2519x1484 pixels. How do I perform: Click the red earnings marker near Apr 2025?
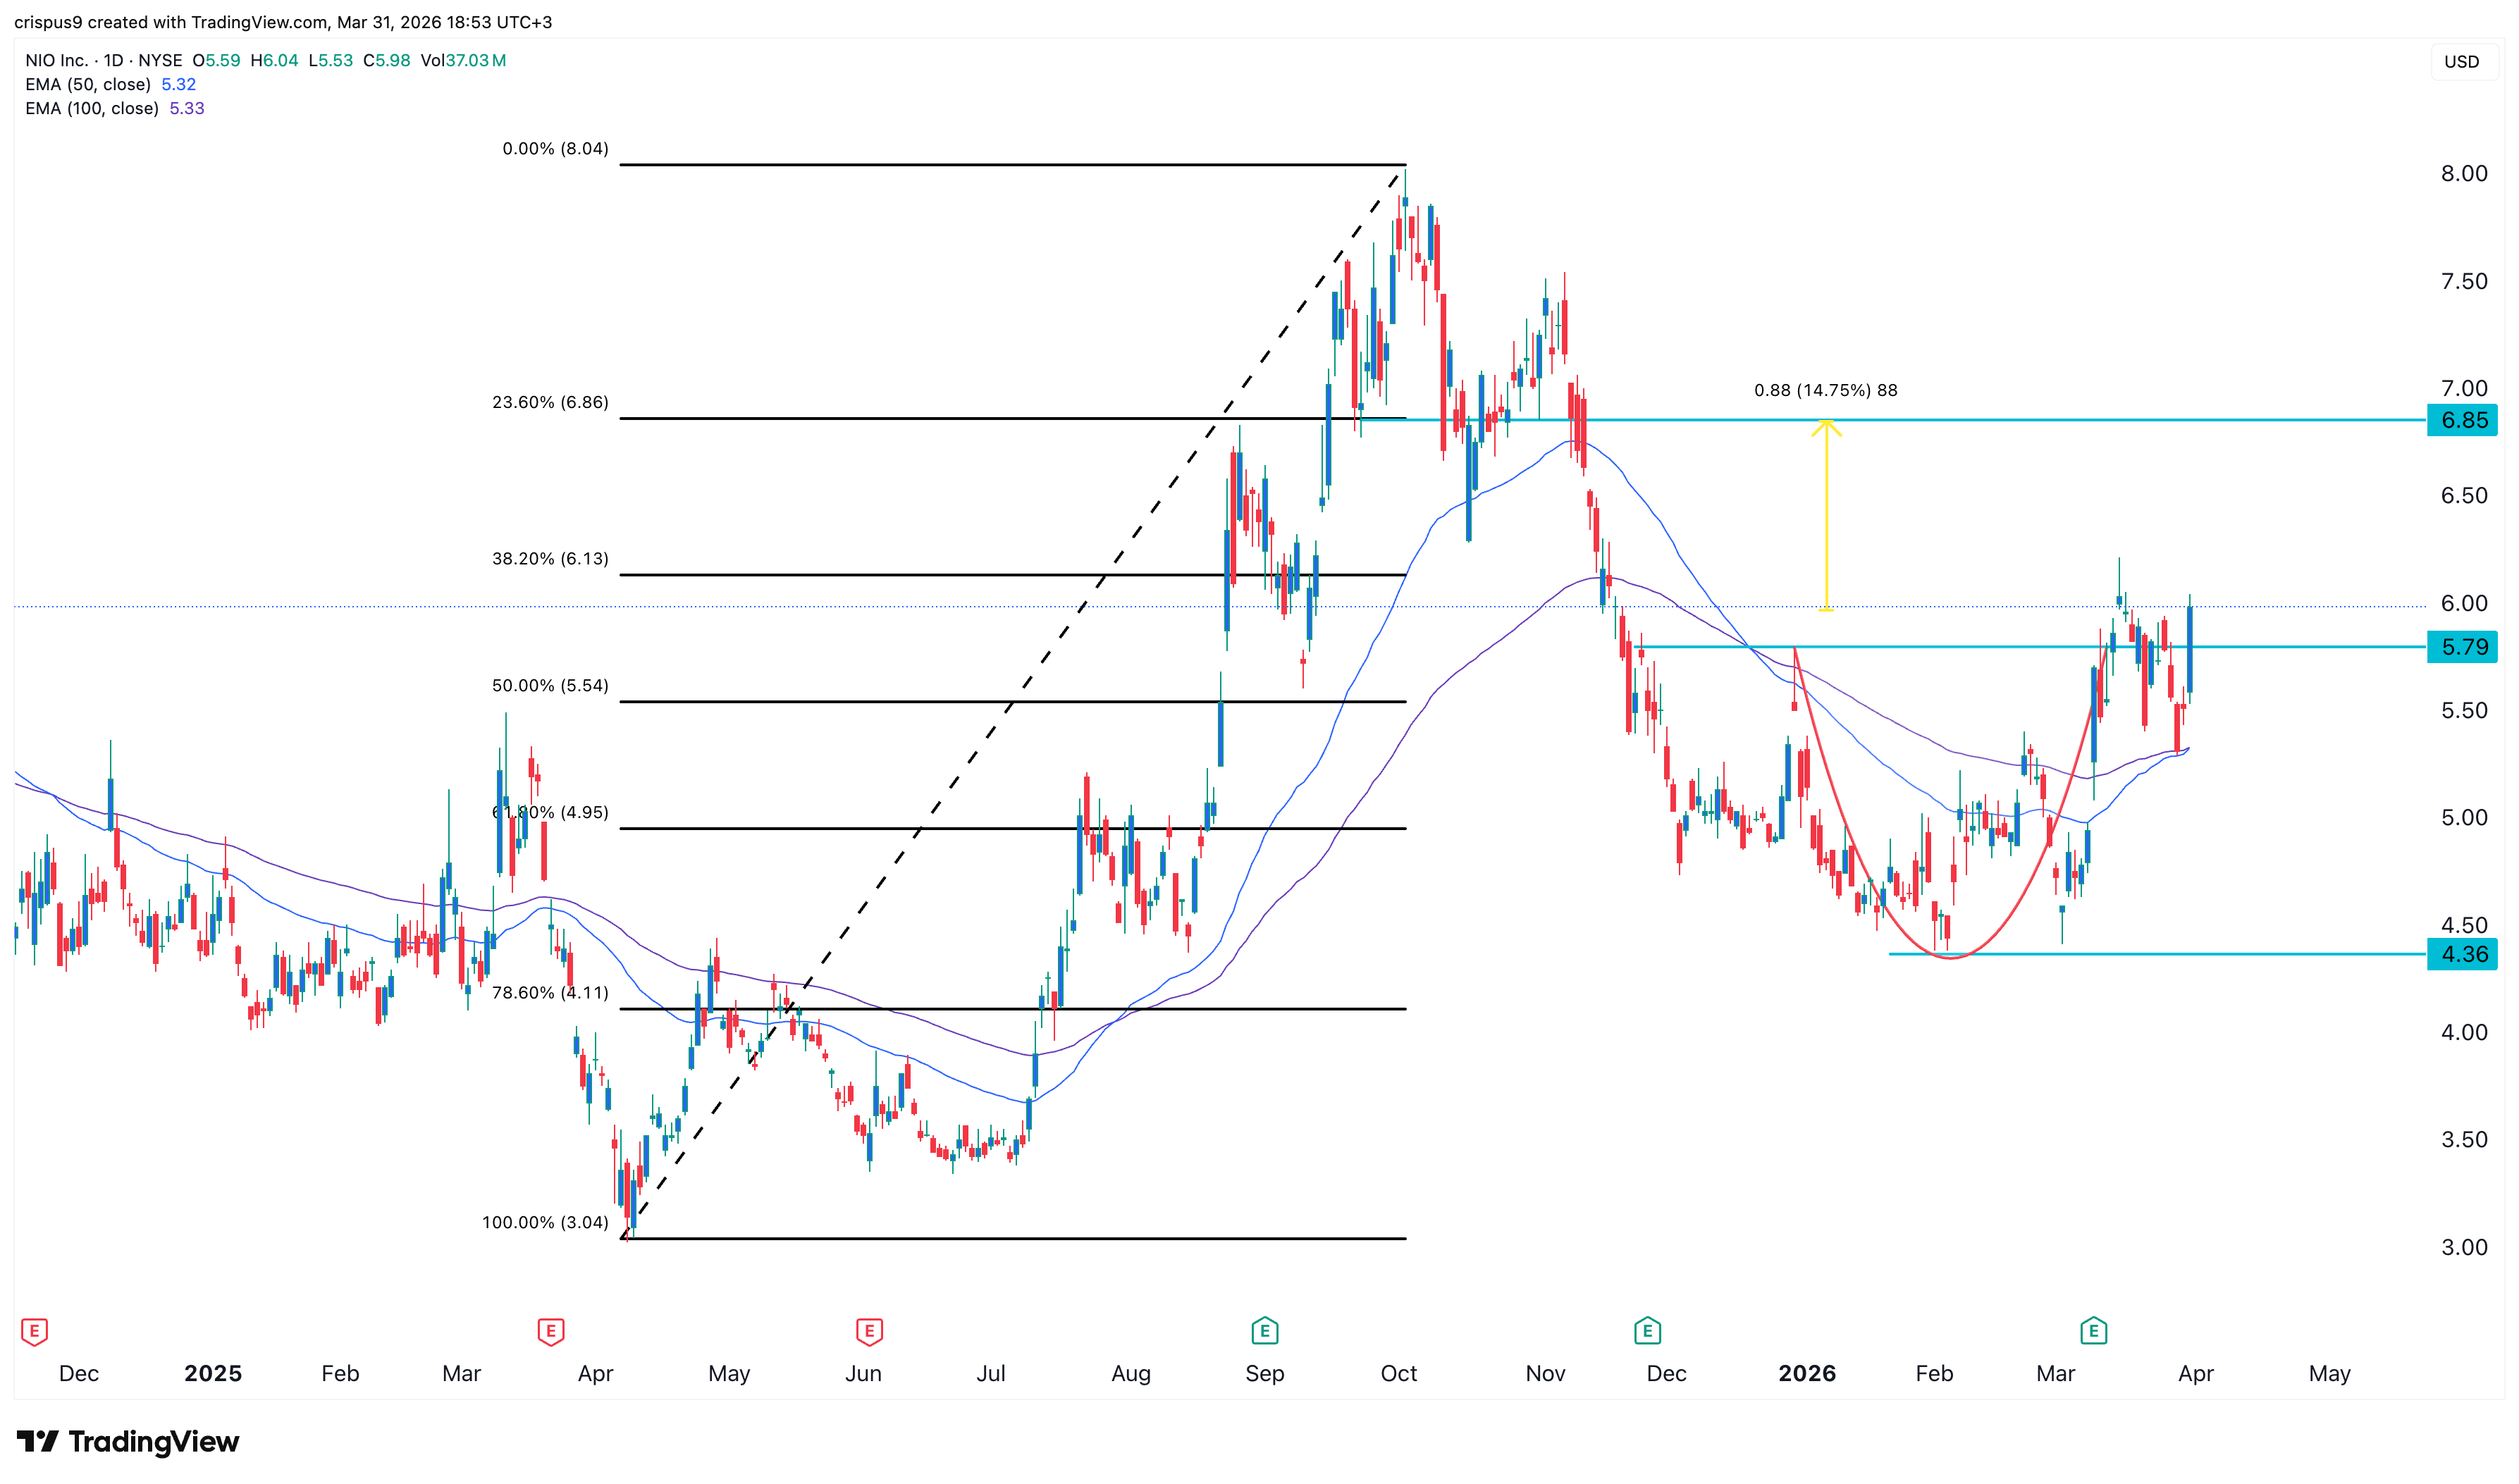[x=551, y=1331]
